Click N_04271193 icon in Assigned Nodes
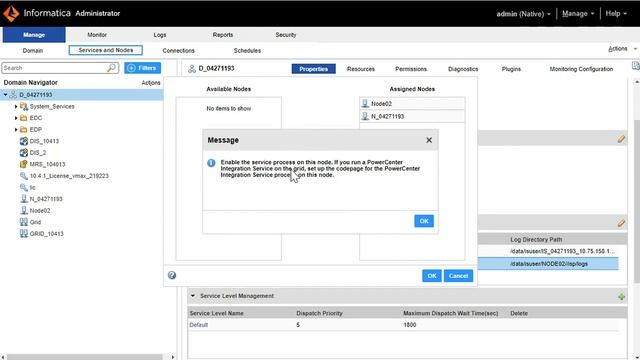Image resolution: width=640 pixels, height=360 pixels. pos(365,116)
